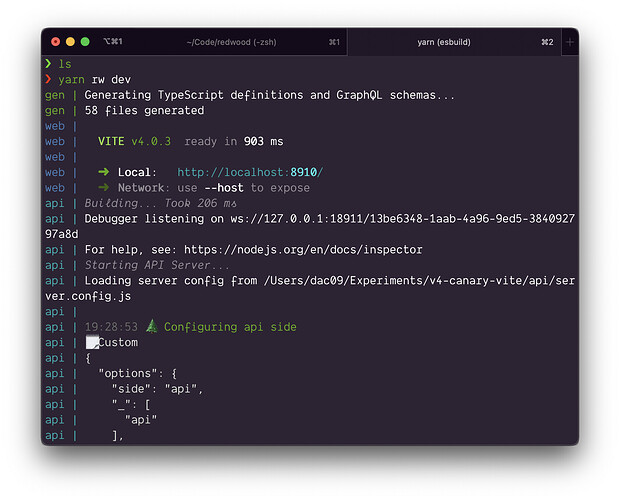The image size is (620, 500).
Task: Click the green arrow beside Local
Action: point(104,172)
